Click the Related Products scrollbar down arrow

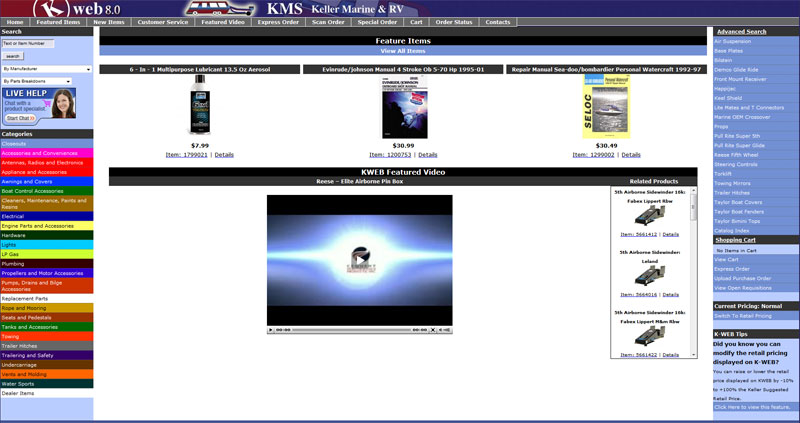693,355
